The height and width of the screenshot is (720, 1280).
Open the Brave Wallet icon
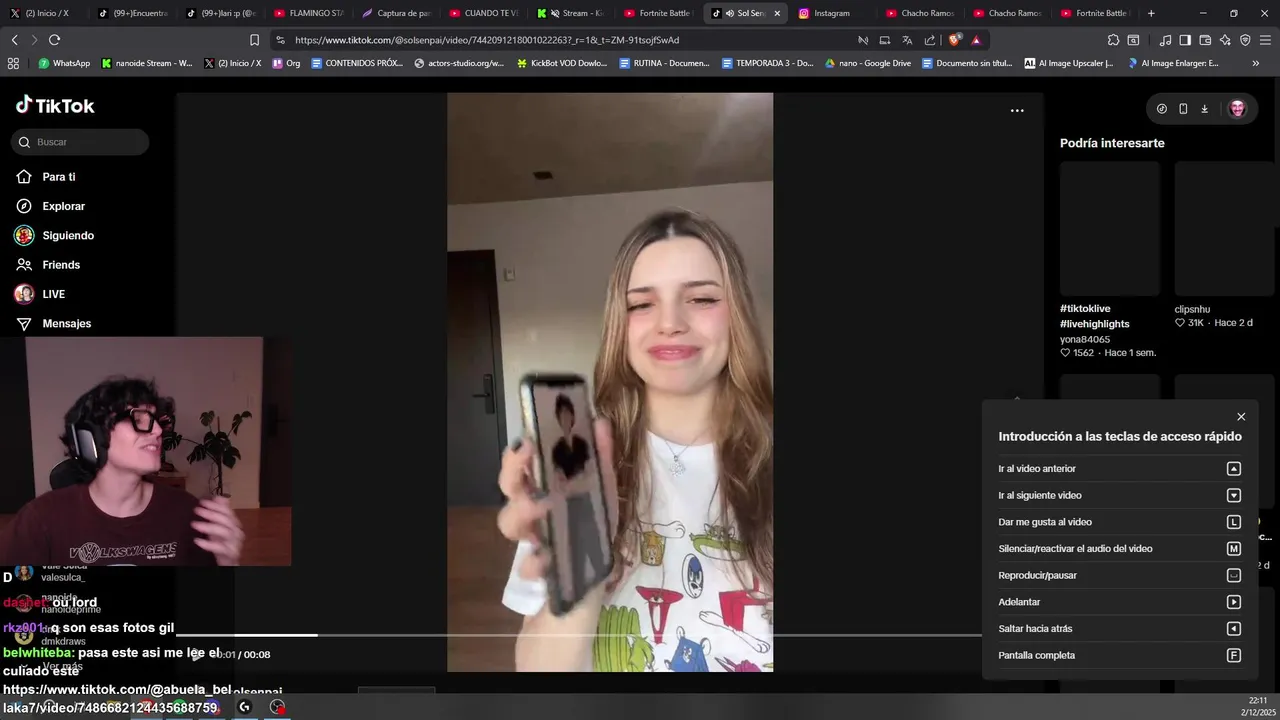point(1205,40)
